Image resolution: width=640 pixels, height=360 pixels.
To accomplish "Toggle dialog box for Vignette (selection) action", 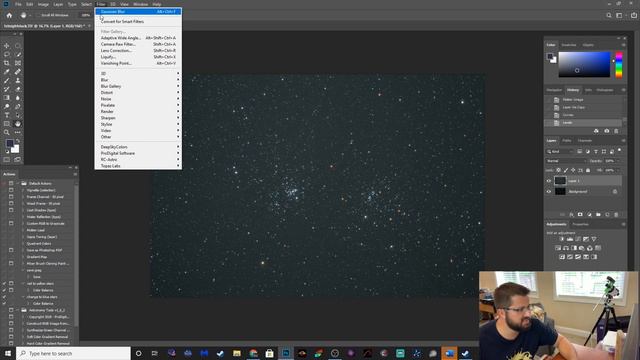I will [11, 190].
